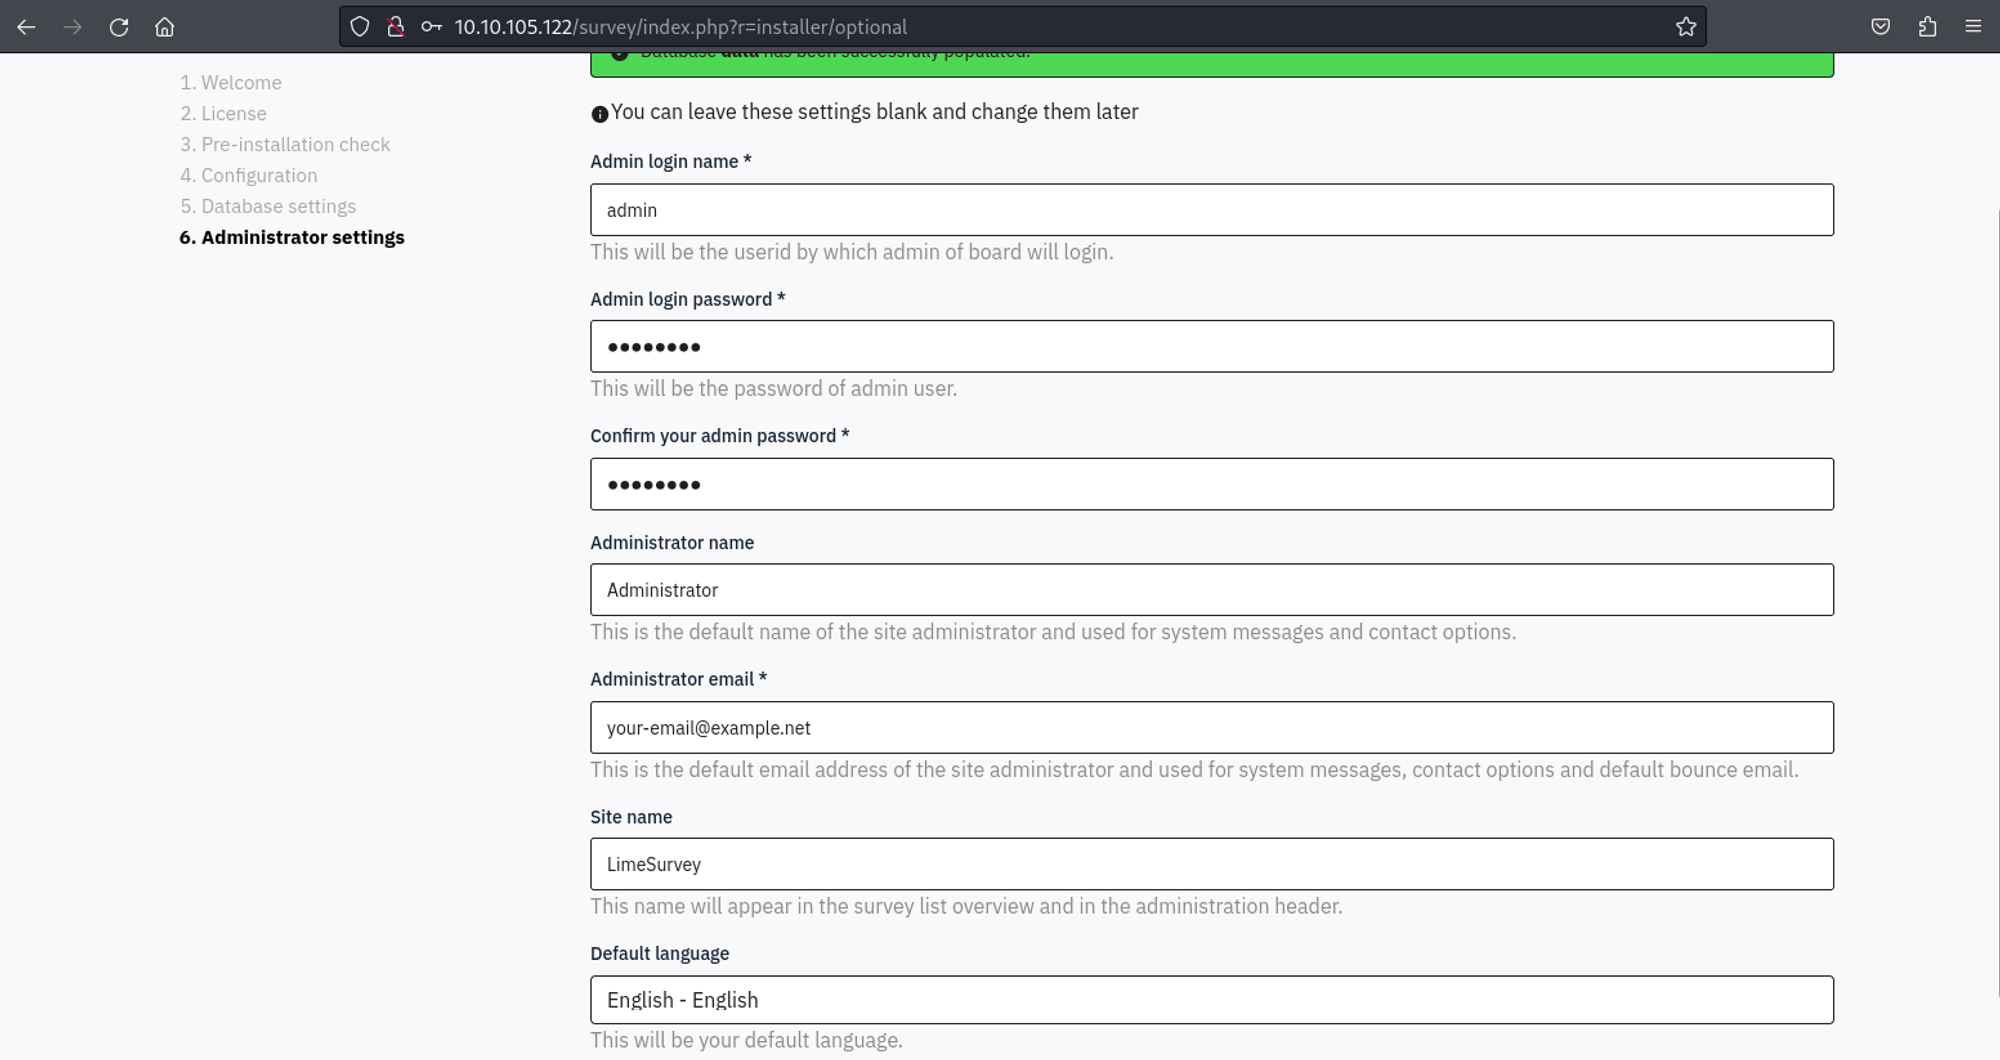2000x1060 pixels.
Task: Expand the Default language dropdown
Action: point(1211,1000)
